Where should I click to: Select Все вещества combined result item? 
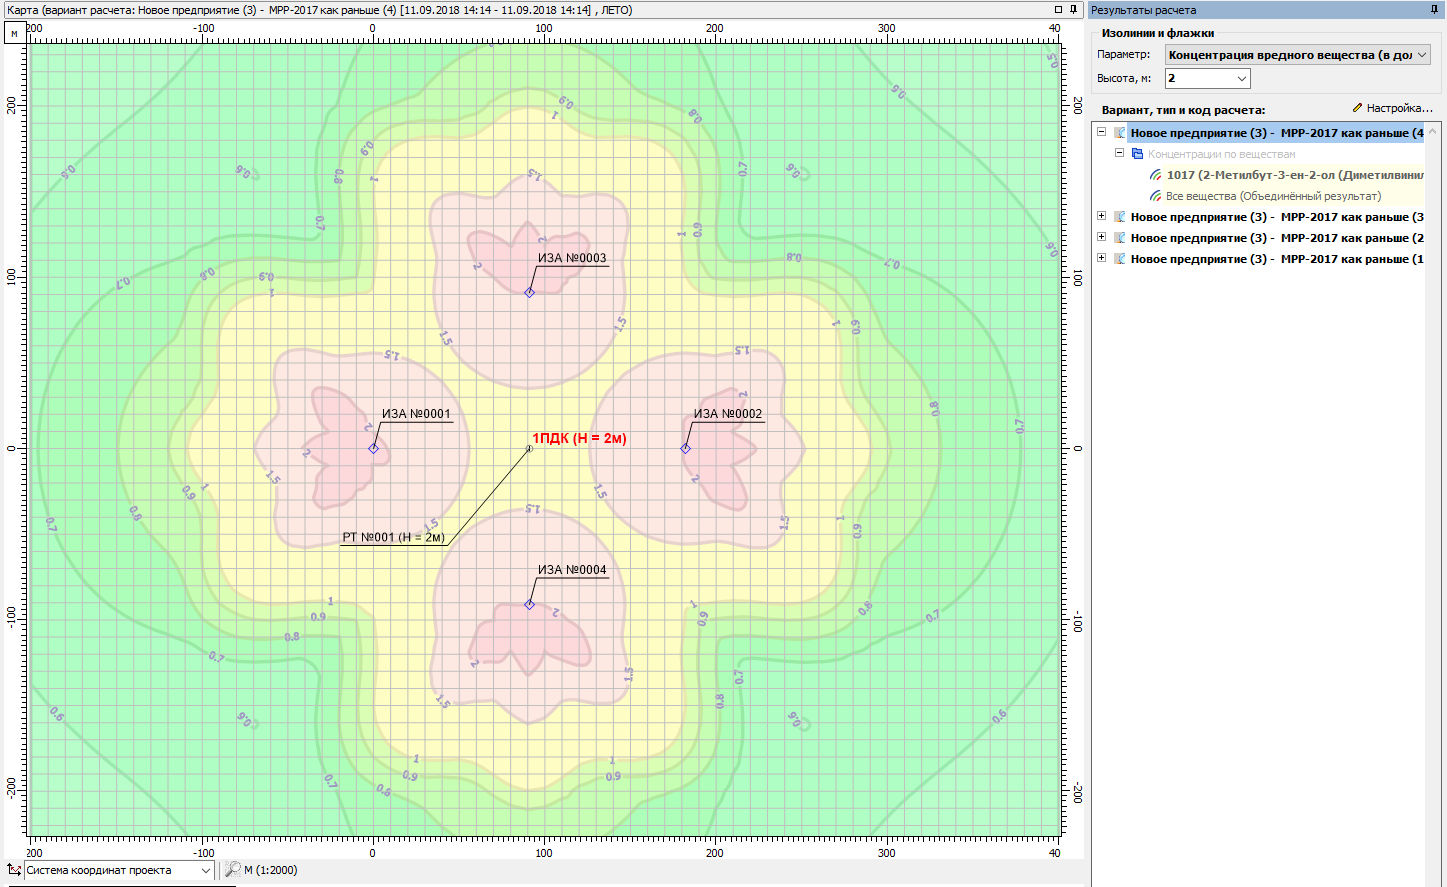tap(1272, 196)
